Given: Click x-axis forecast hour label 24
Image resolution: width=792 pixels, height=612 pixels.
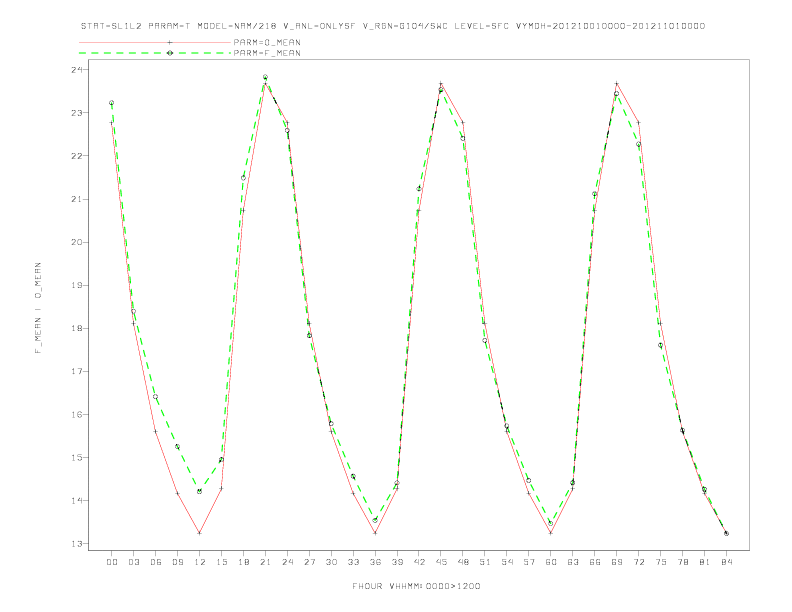Looking at the screenshot, I should pyautogui.click(x=287, y=562).
